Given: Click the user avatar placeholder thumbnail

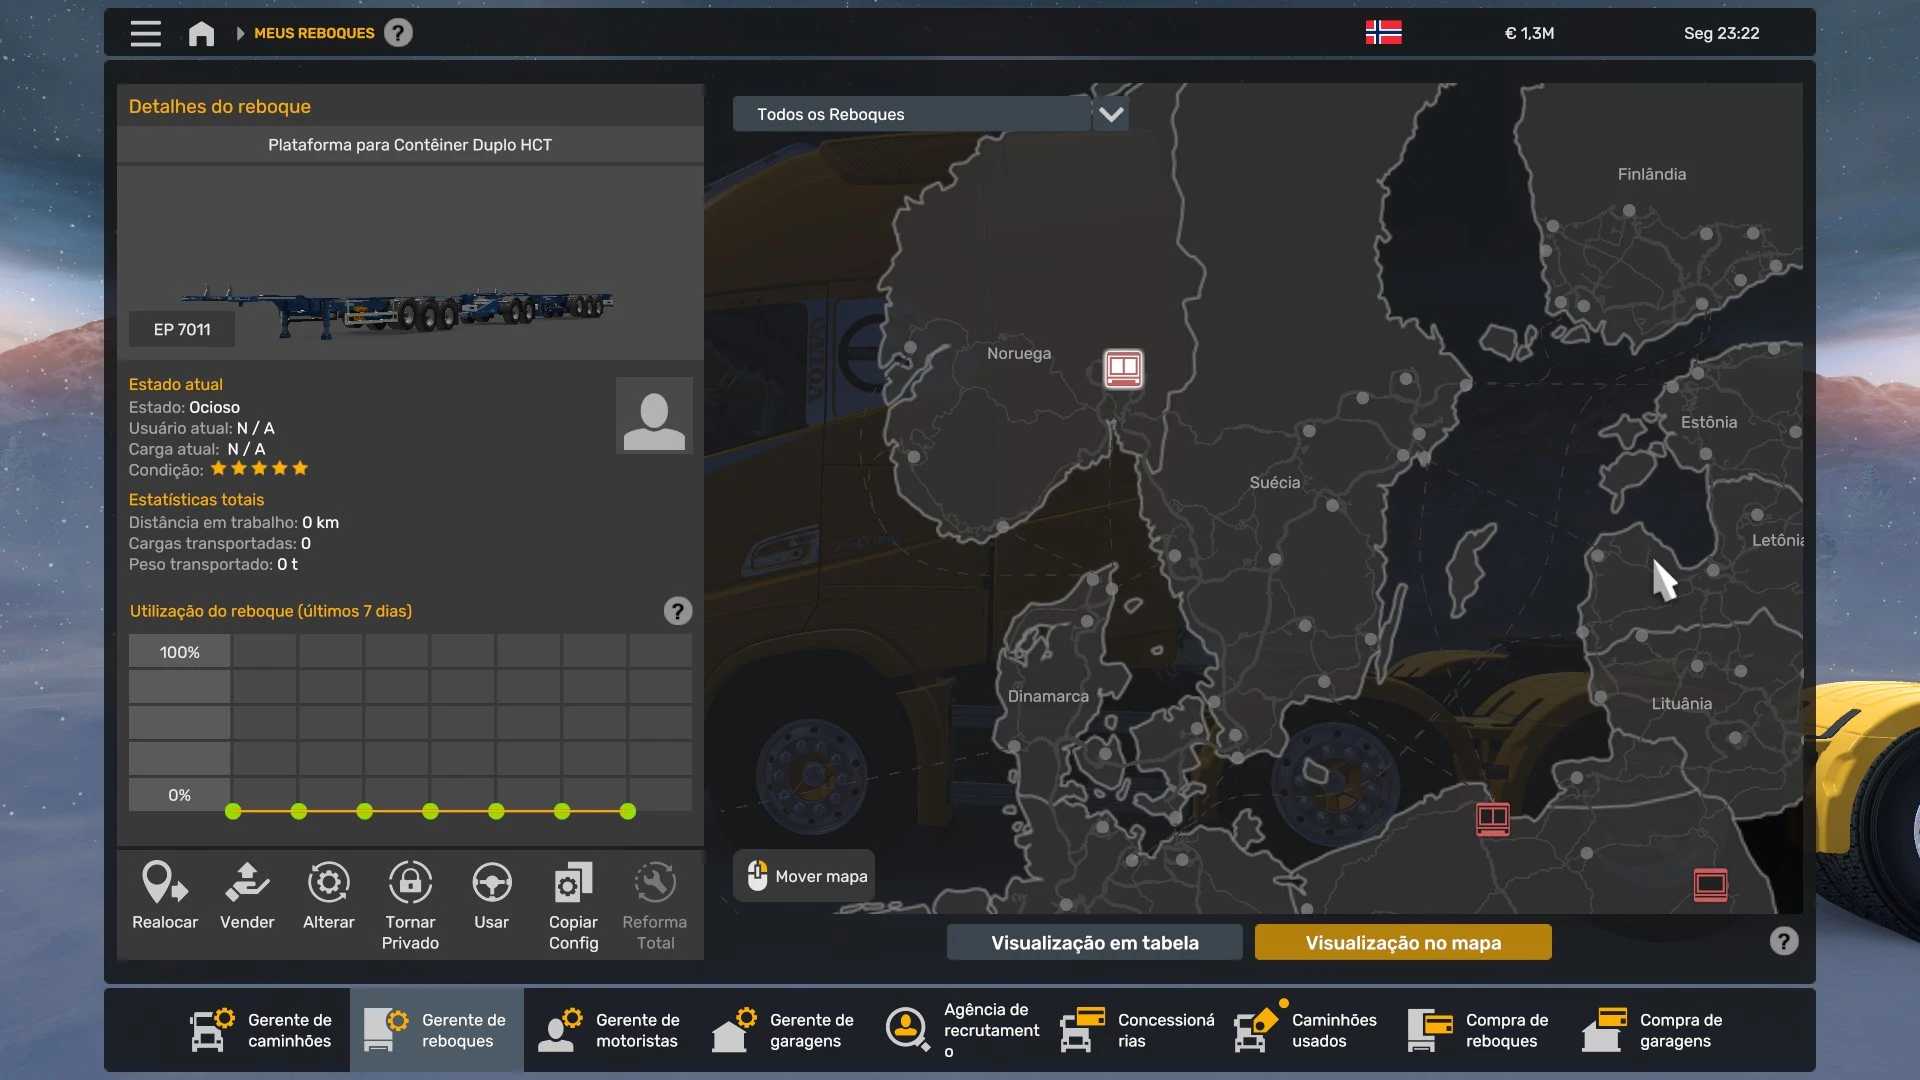Looking at the screenshot, I should [654, 416].
